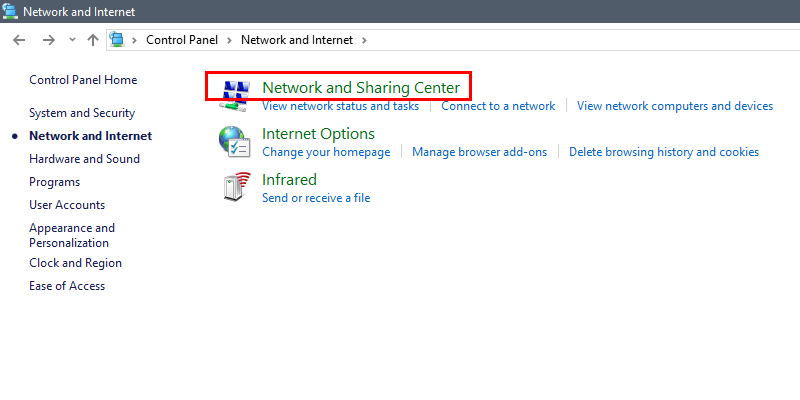Screen dimensions: 800x400
Task: Select Hardware and Sound category
Action: coord(84,159)
